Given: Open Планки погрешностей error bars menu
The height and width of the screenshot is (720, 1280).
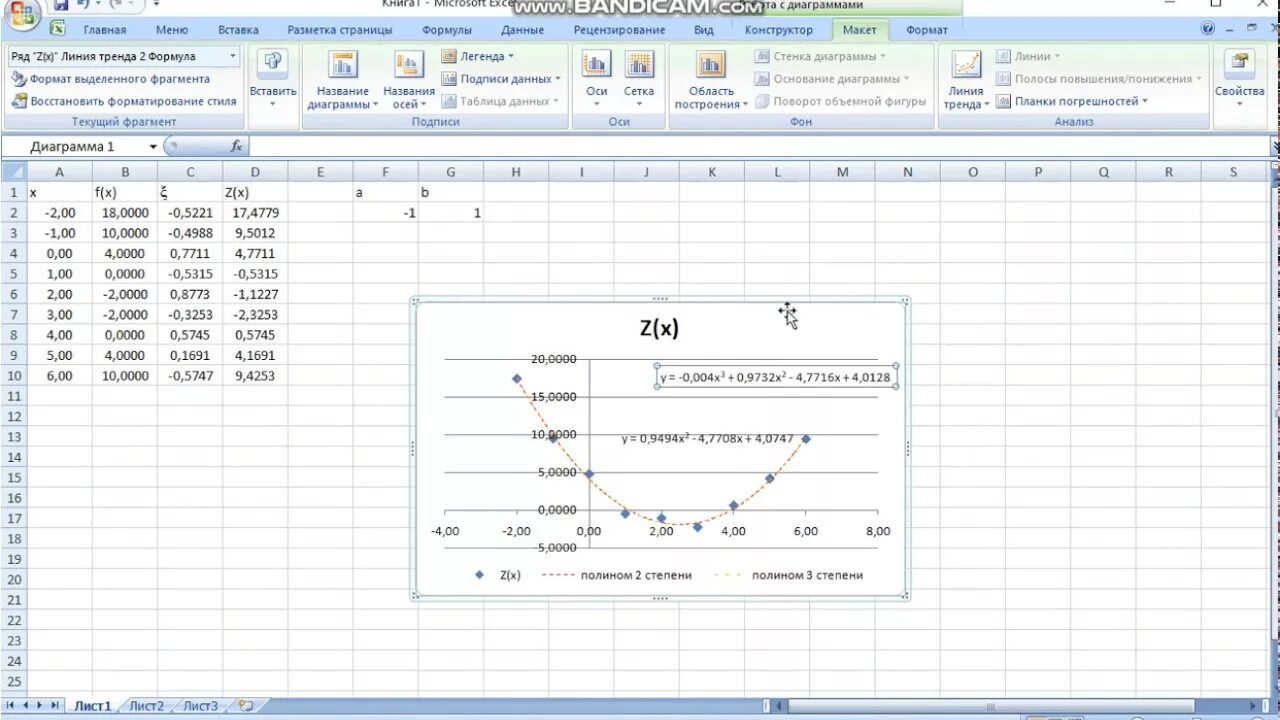Looking at the screenshot, I should click(x=1072, y=101).
